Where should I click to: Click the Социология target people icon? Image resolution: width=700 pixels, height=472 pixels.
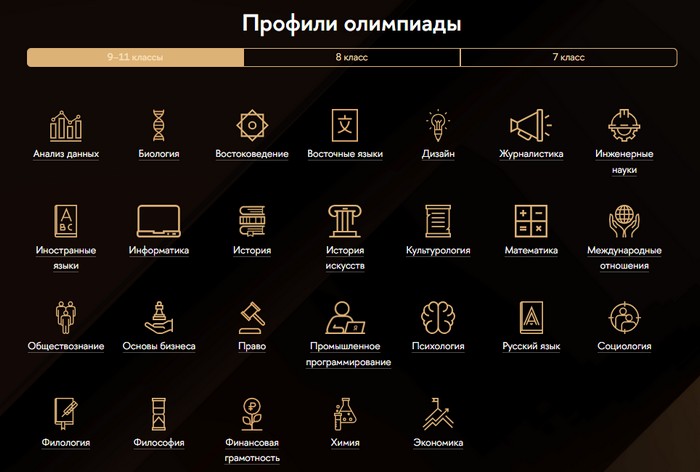(x=624, y=317)
